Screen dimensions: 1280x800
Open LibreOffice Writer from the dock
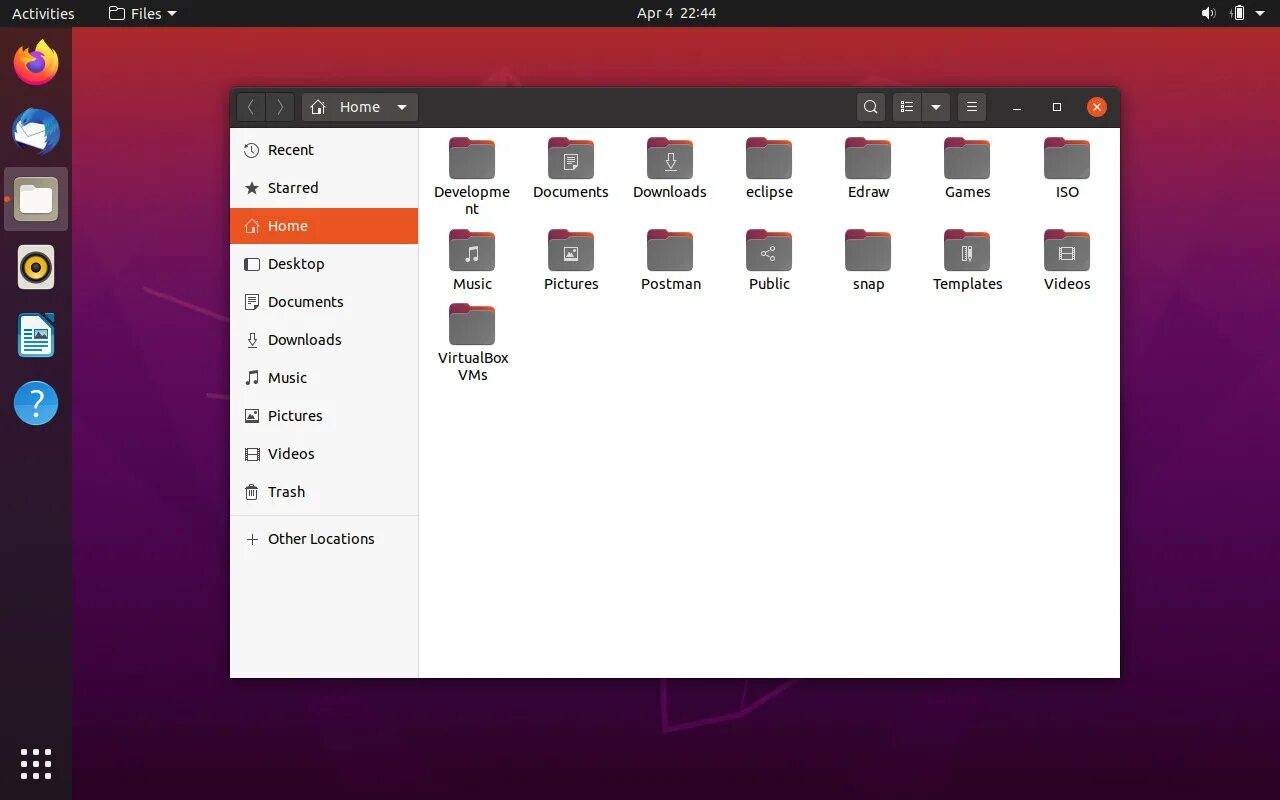(36, 335)
